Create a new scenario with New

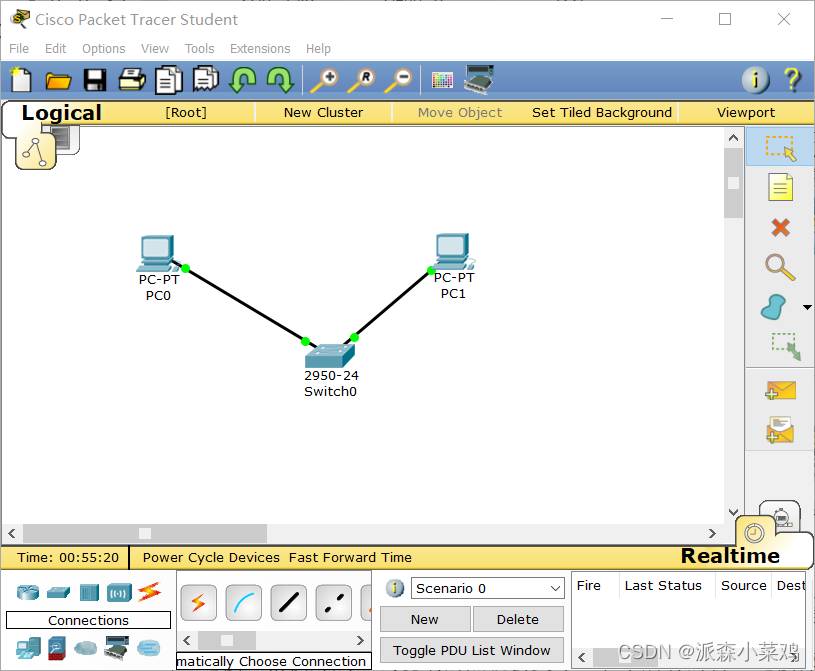425,619
